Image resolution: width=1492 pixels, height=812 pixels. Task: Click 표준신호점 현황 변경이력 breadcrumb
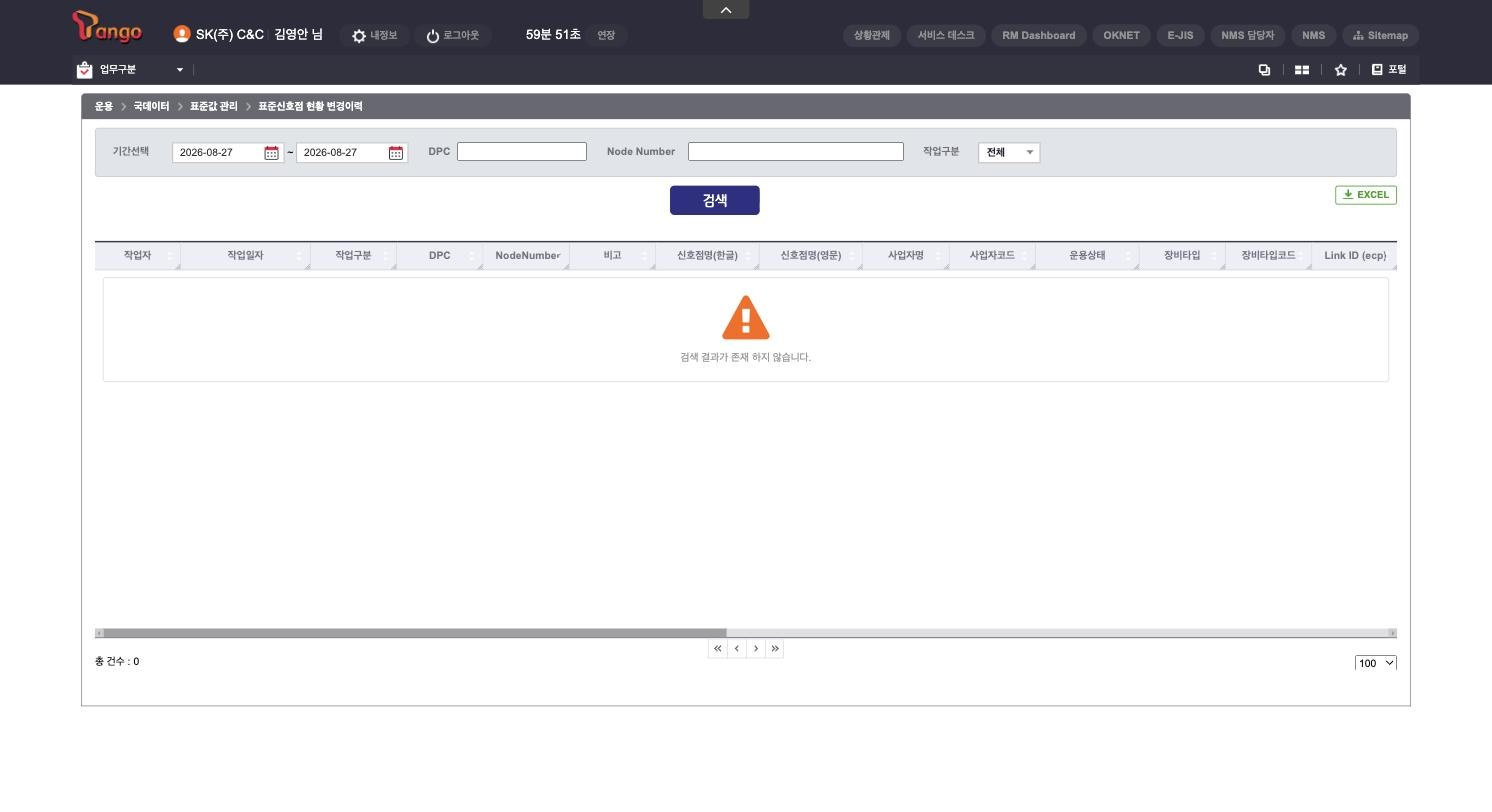(310, 106)
